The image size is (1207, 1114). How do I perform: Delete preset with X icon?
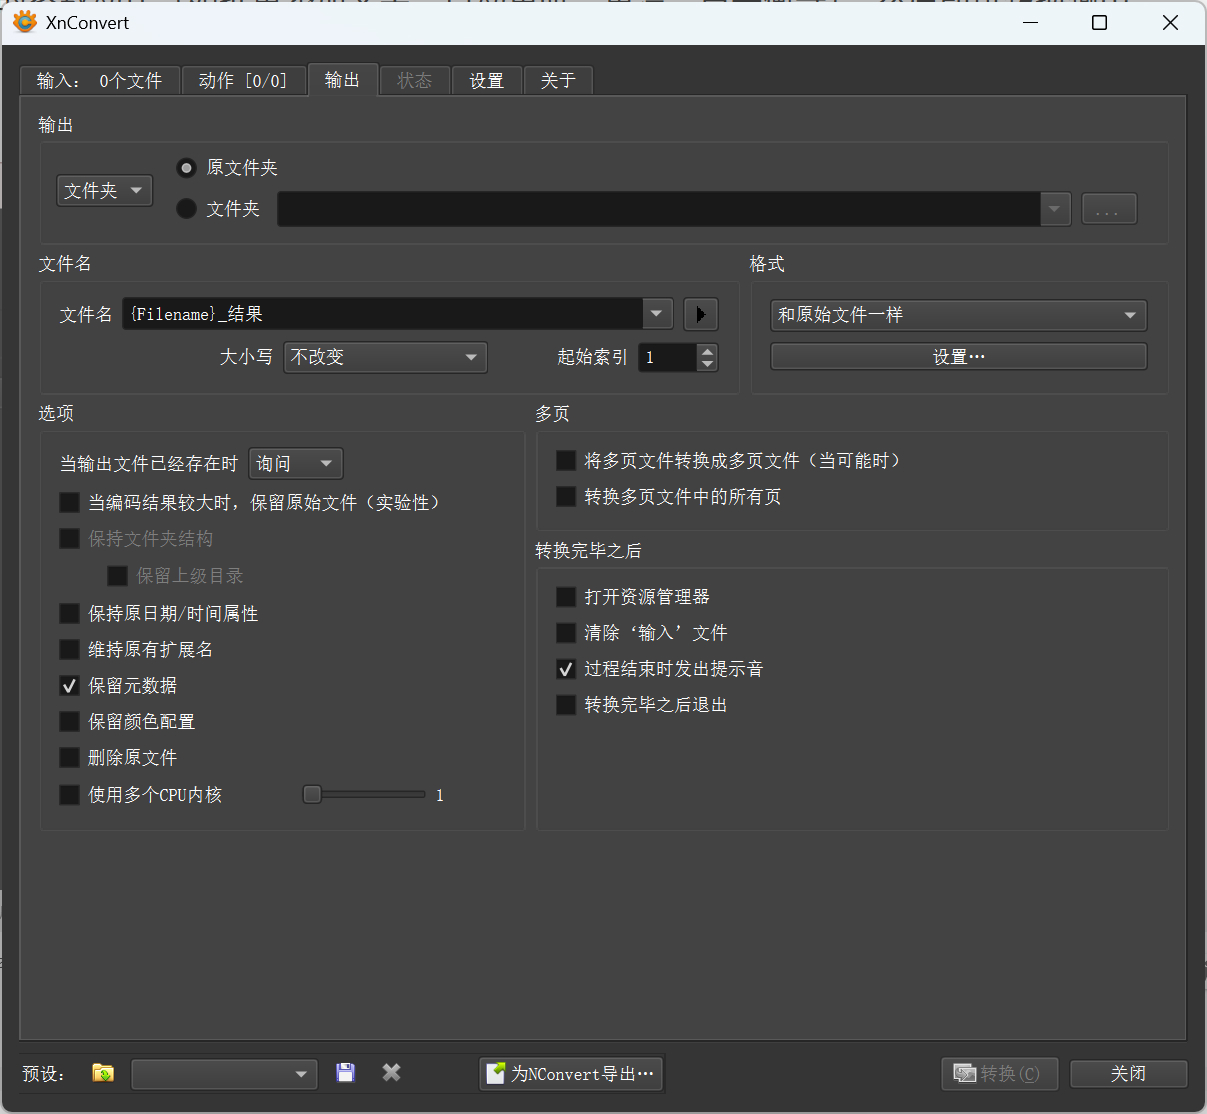pos(392,1073)
